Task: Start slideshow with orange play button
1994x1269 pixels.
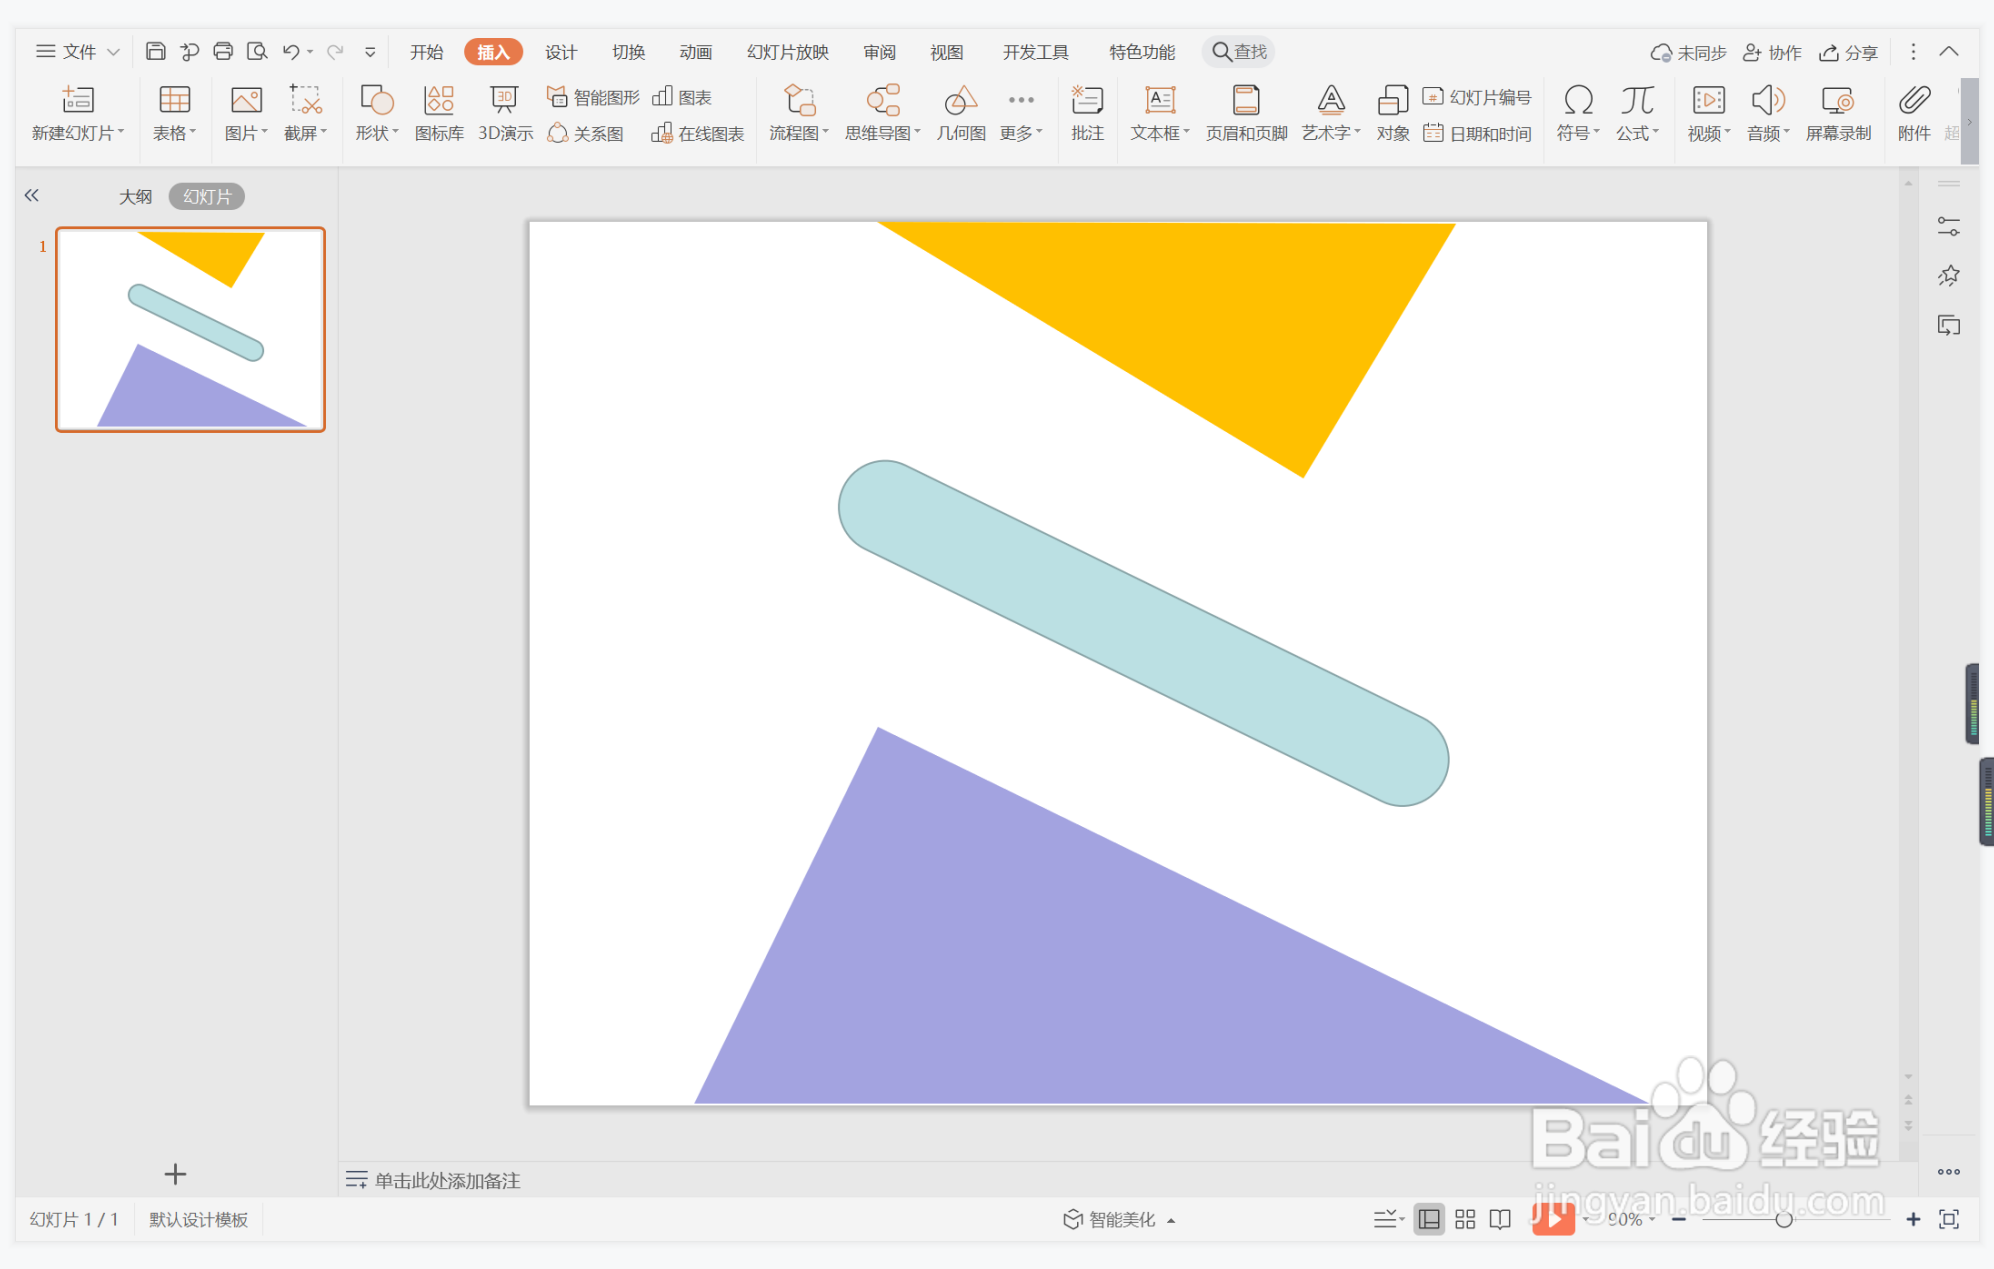Action: [1552, 1218]
